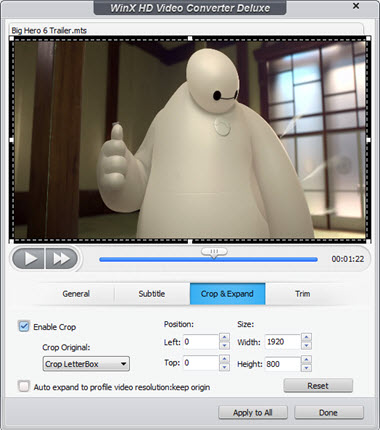Click the Top position input field
This screenshot has width=380, height=430.
(201, 363)
